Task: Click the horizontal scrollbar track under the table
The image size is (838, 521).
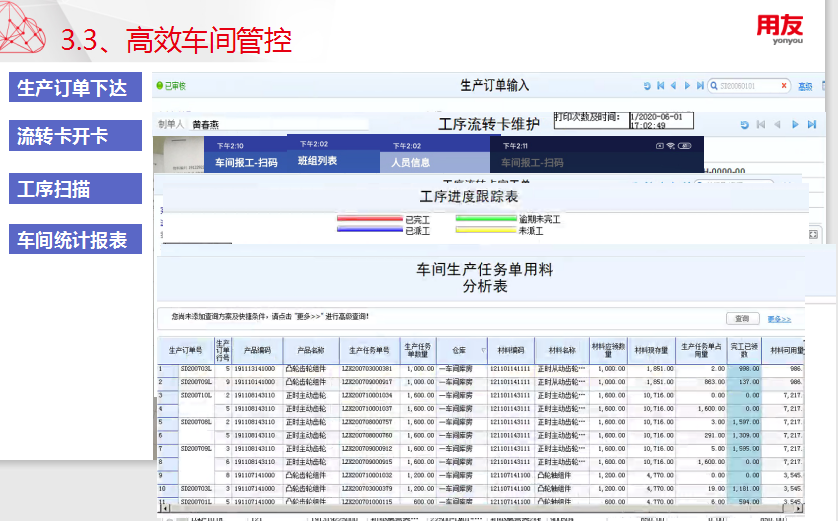Action: pyautogui.click(x=480, y=509)
